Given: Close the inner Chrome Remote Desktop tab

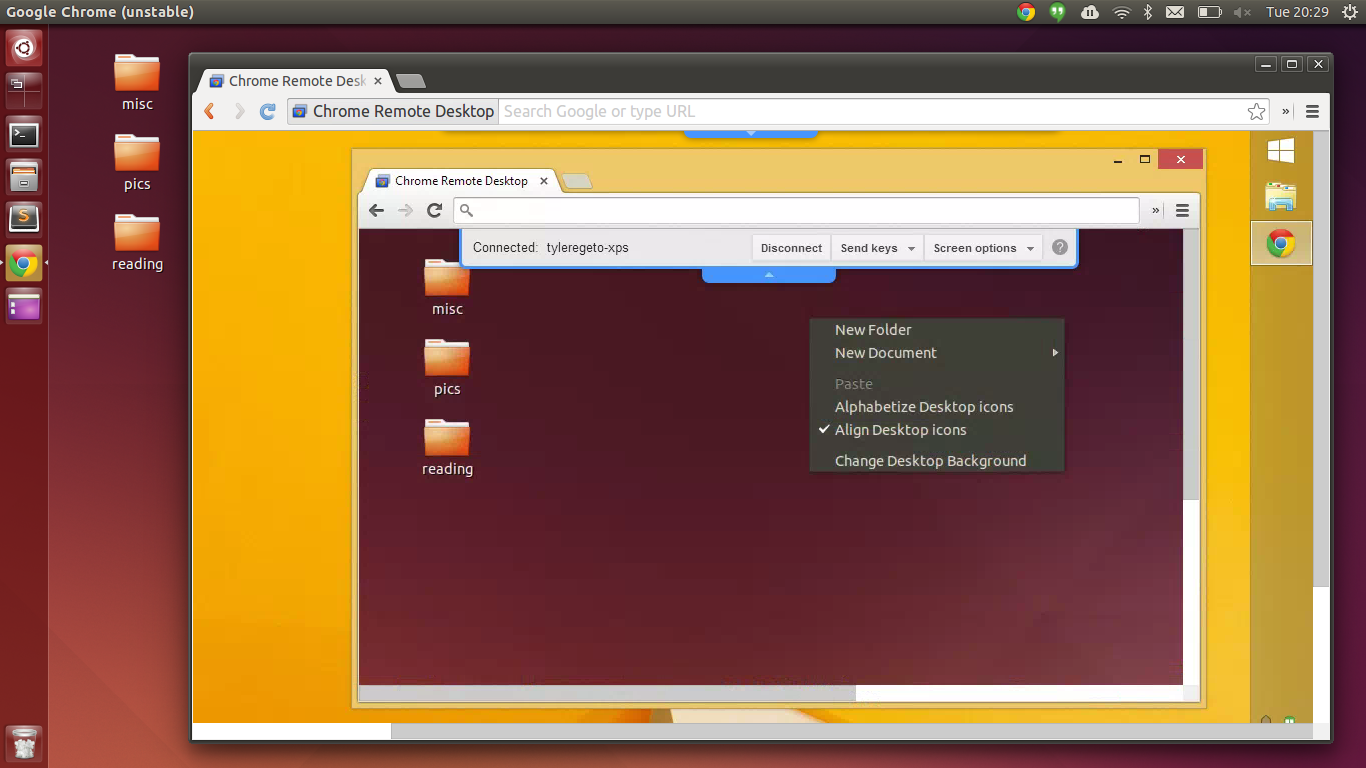Looking at the screenshot, I should [x=544, y=181].
